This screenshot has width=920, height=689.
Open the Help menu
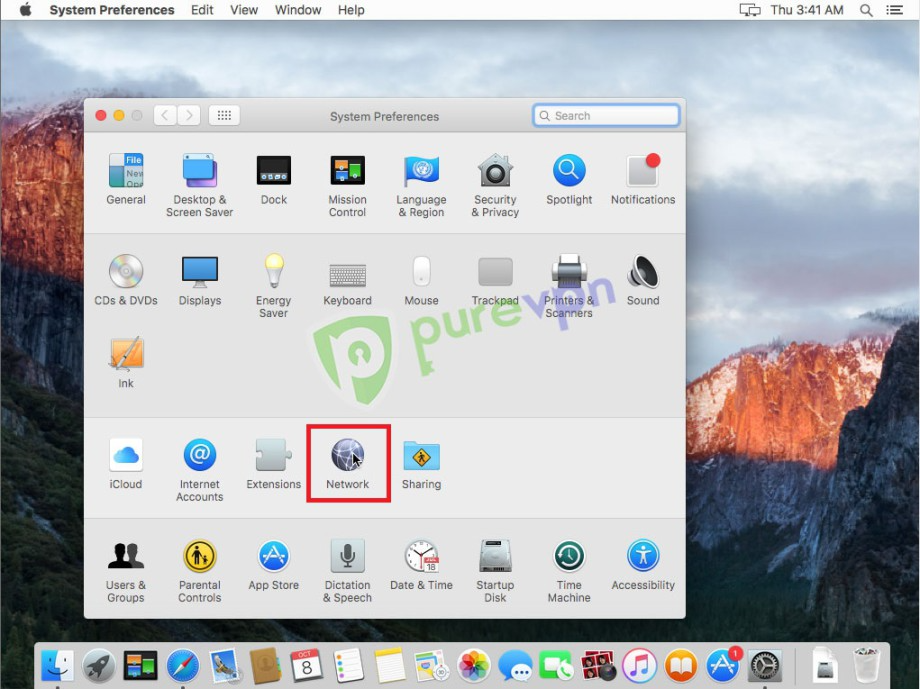click(351, 10)
